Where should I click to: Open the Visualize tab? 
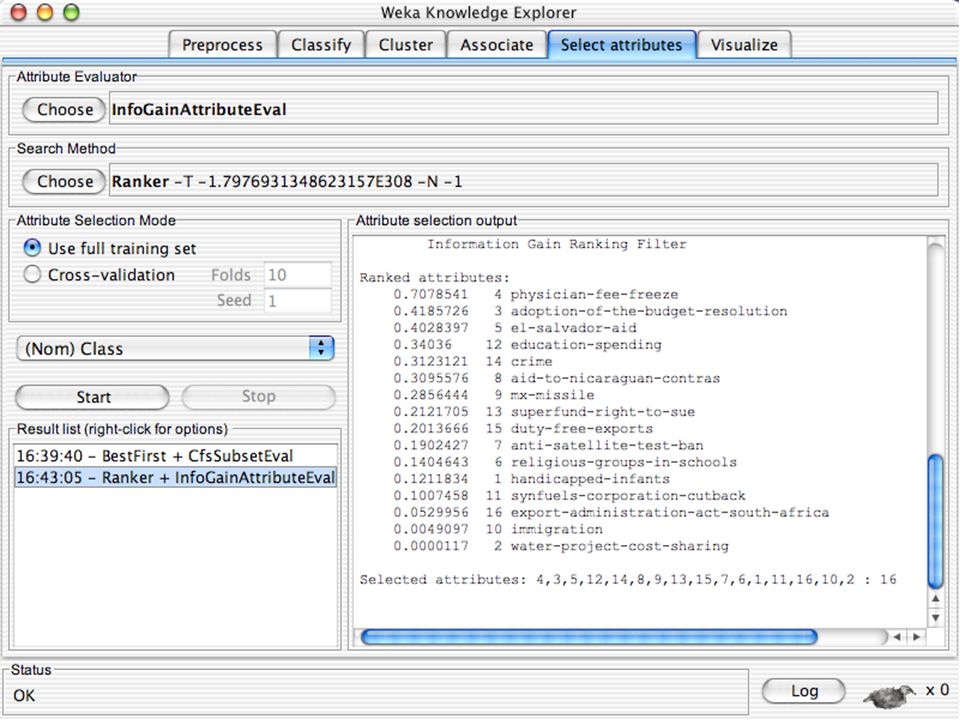tap(744, 45)
